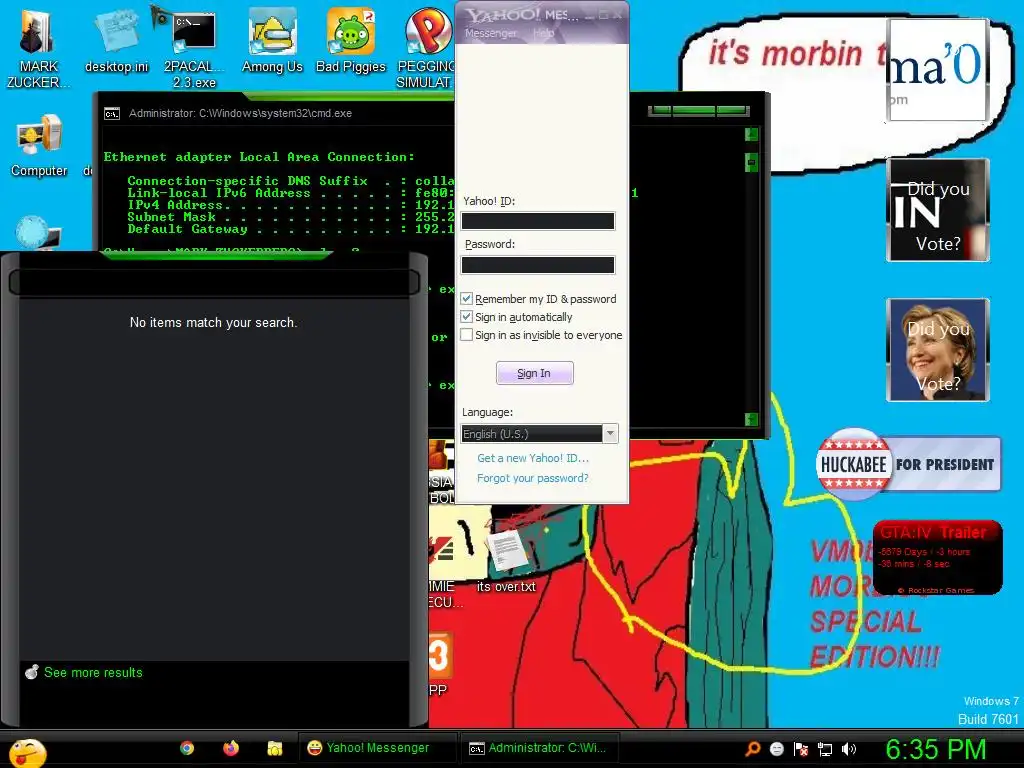This screenshot has width=1024, height=768.
Task: Click the GTA:IV Trailer countdown gadget
Action: [937, 557]
